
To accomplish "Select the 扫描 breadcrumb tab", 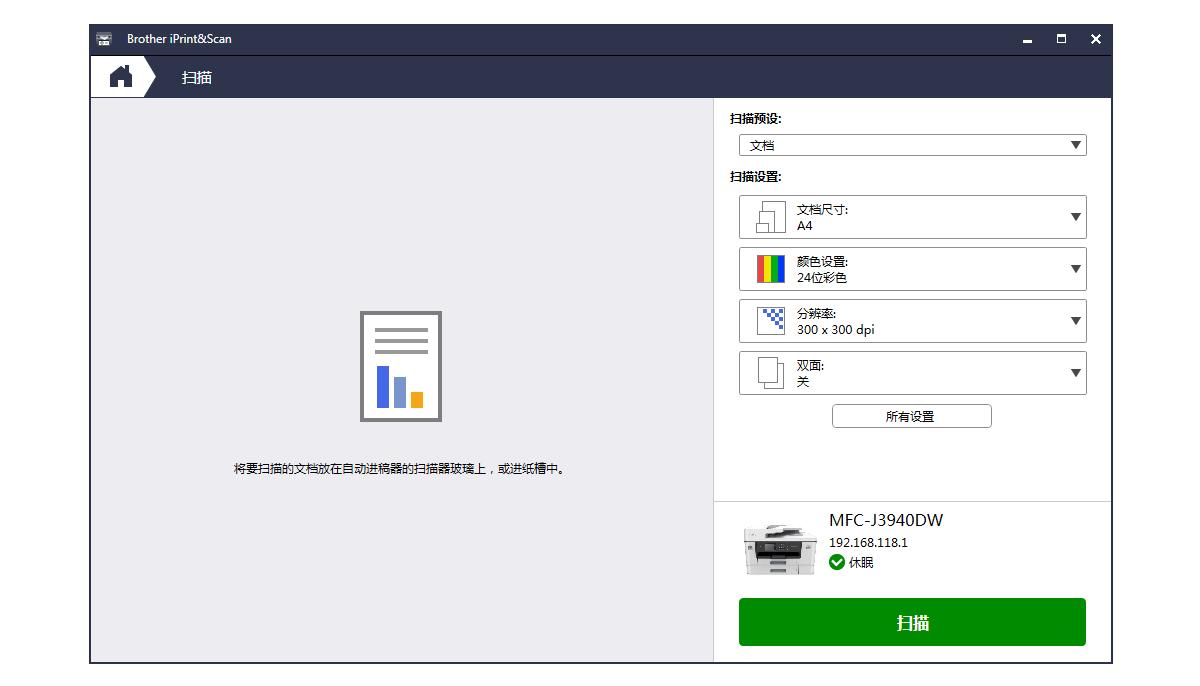I will pyautogui.click(x=196, y=76).
